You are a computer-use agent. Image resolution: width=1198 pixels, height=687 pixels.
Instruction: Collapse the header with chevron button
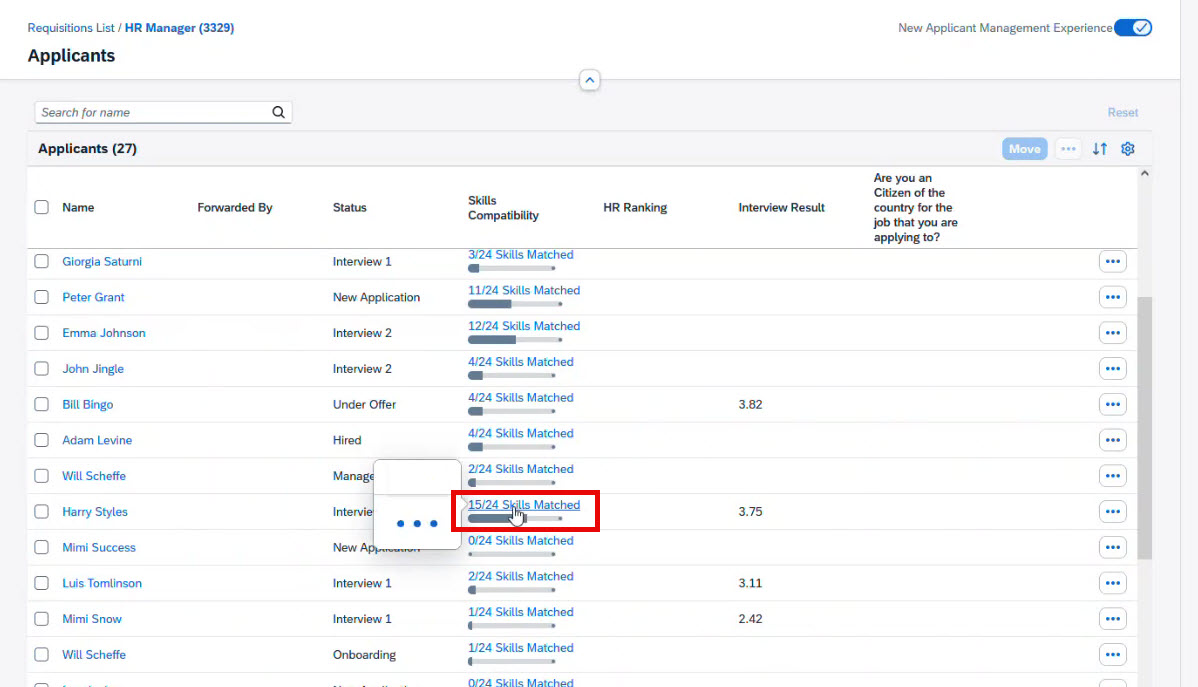[x=590, y=80]
